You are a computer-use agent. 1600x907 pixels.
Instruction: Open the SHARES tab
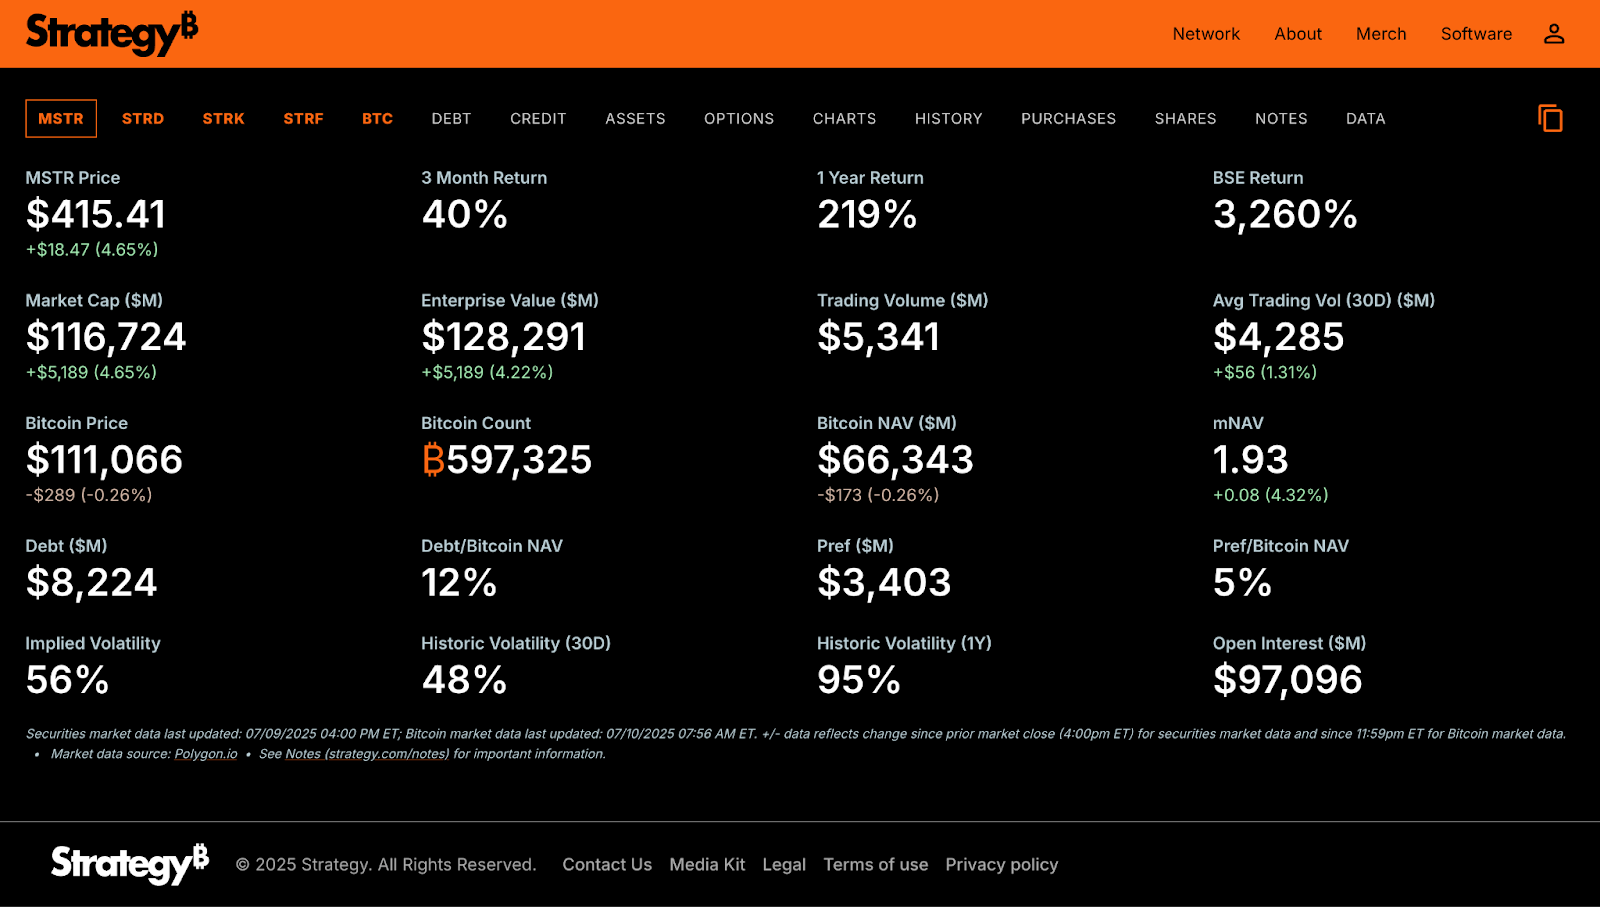click(1185, 118)
